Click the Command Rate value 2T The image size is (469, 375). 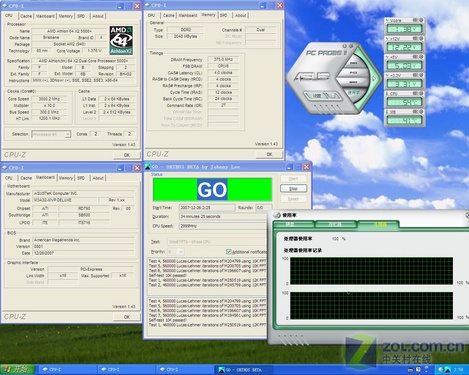(x=223, y=105)
